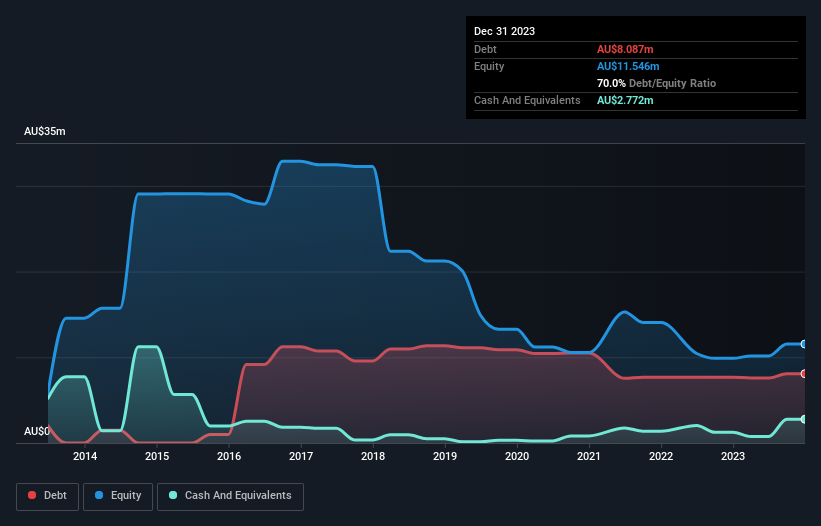Click the Dec 31 2023 tooltip date
This screenshot has width=821, height=526.
(504, 31)
